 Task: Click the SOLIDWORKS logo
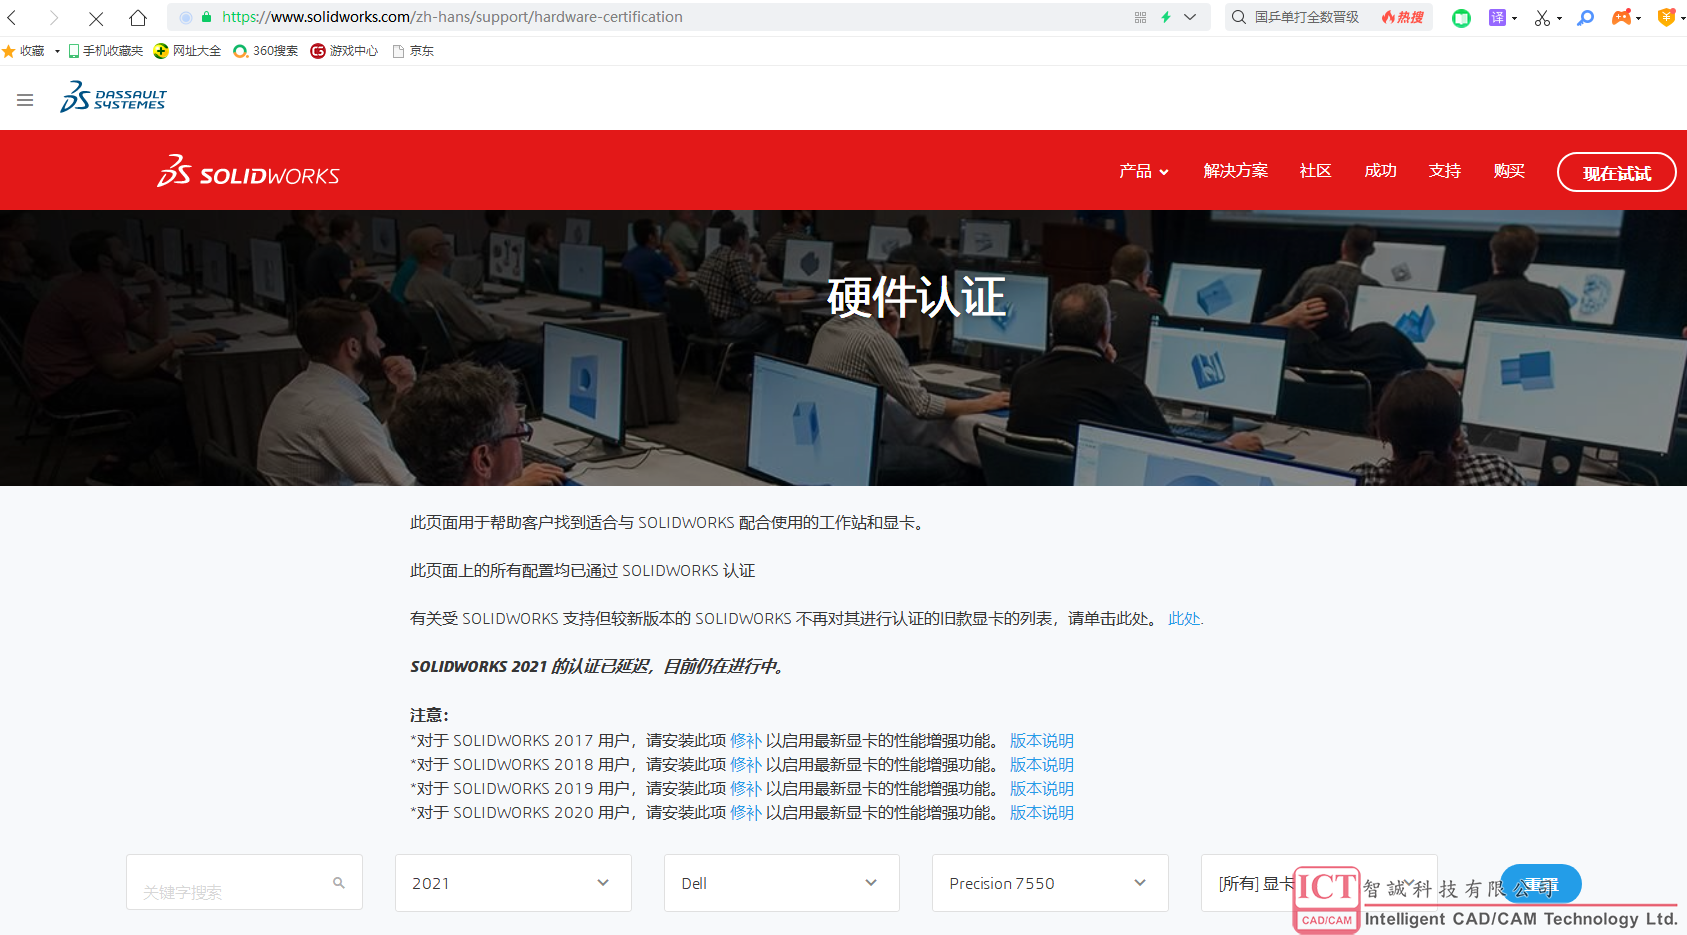(248, 172)
